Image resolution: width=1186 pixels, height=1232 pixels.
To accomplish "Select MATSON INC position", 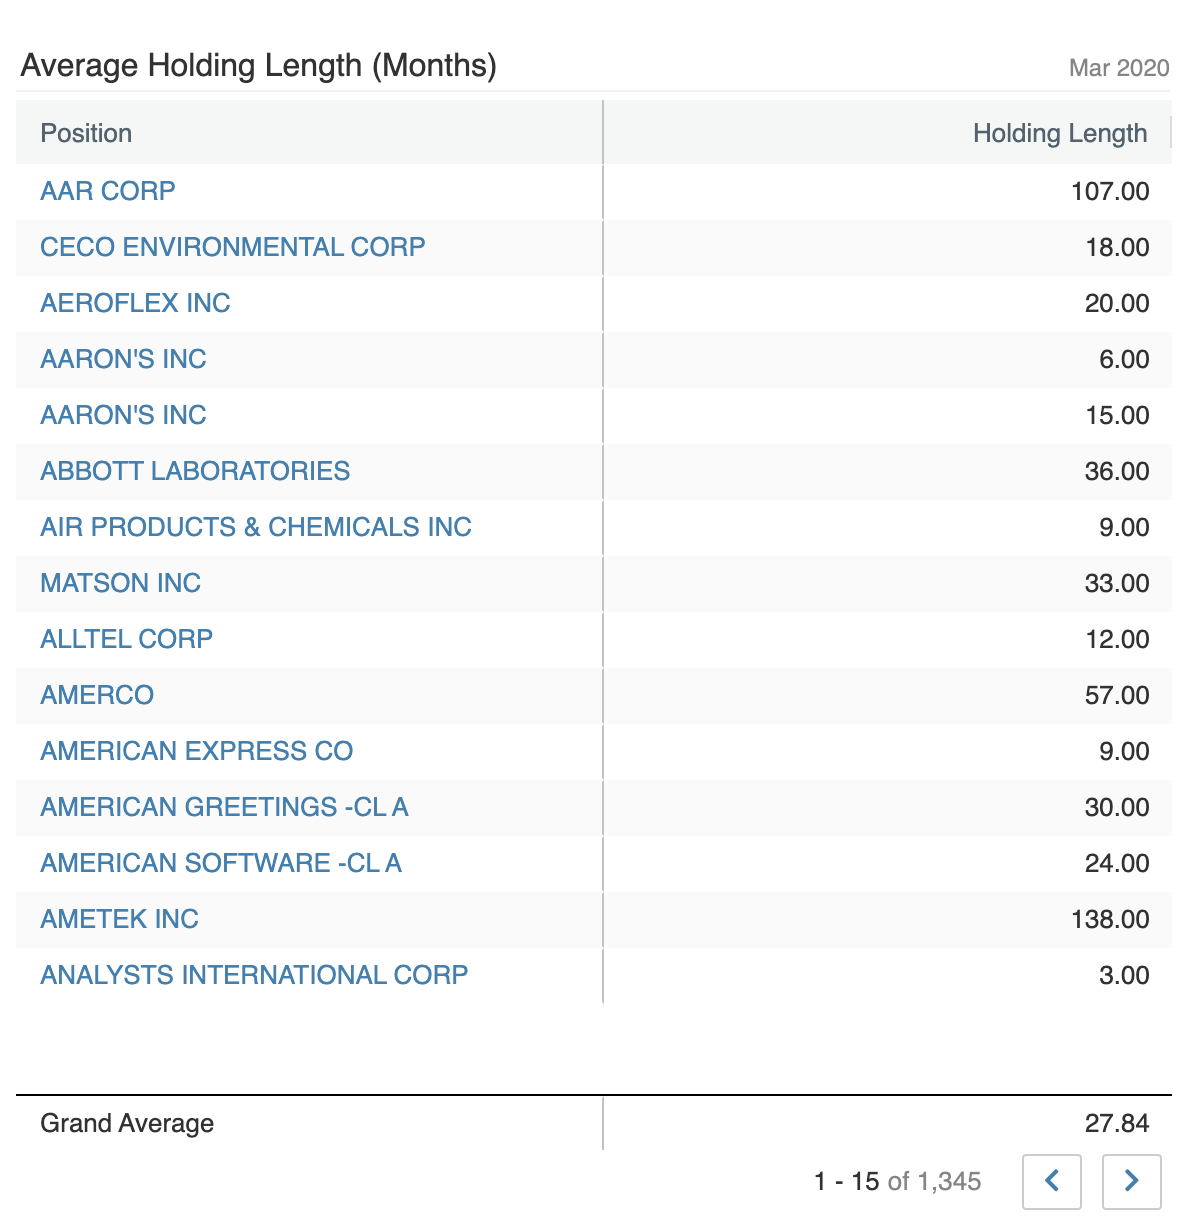I will click(x=120, y=583).
